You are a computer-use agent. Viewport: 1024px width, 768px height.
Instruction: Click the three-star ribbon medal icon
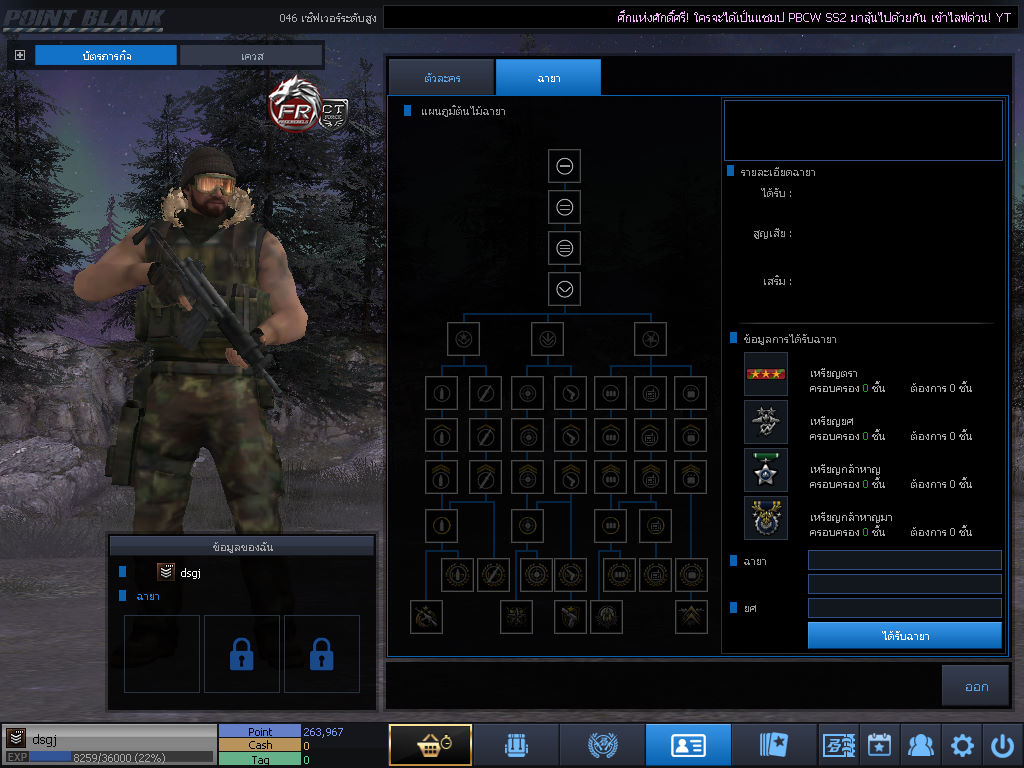766,374
